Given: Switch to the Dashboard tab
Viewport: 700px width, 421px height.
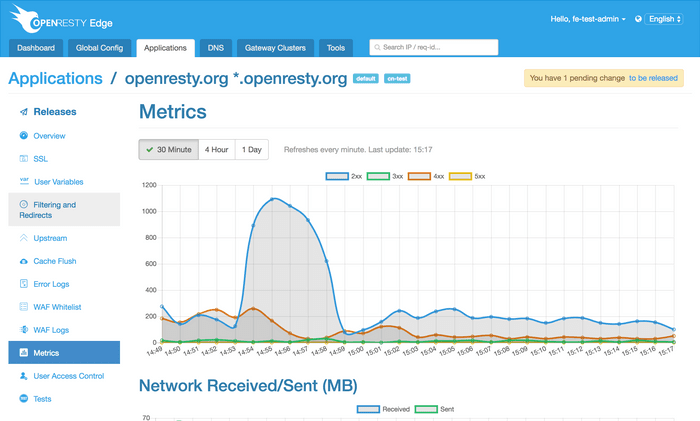Looking at the screenshot, I should (x=36, y=48).
